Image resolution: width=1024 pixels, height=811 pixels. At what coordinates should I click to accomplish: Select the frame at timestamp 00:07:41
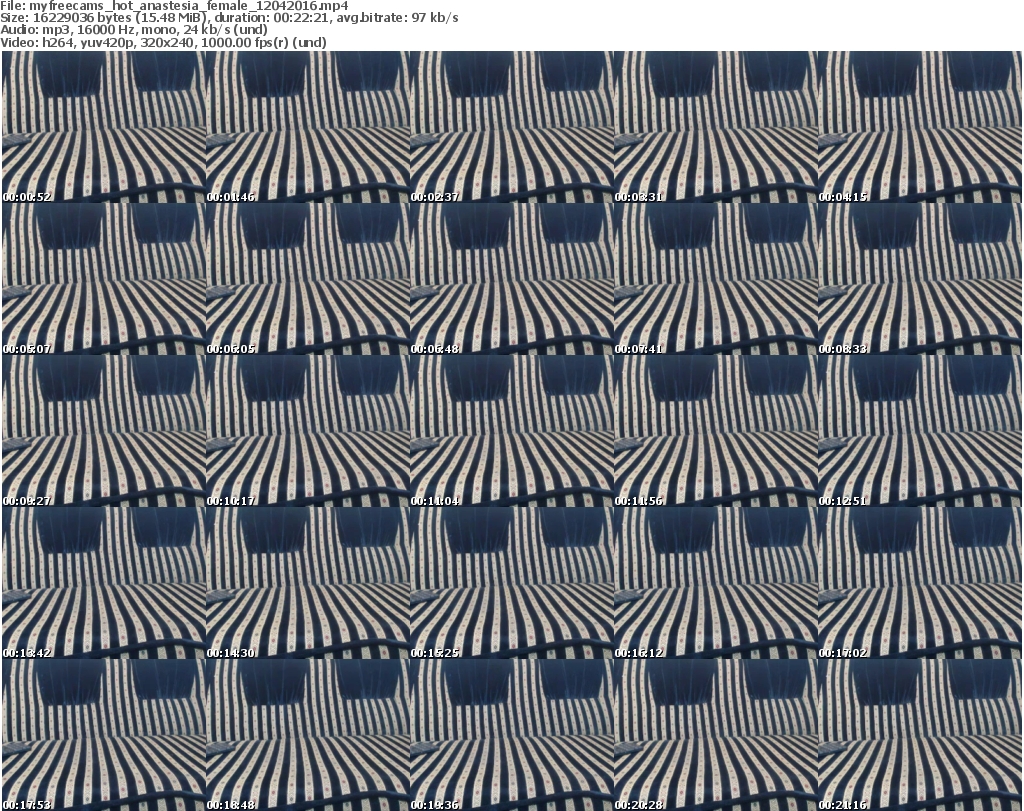click(x=716, y=279)
